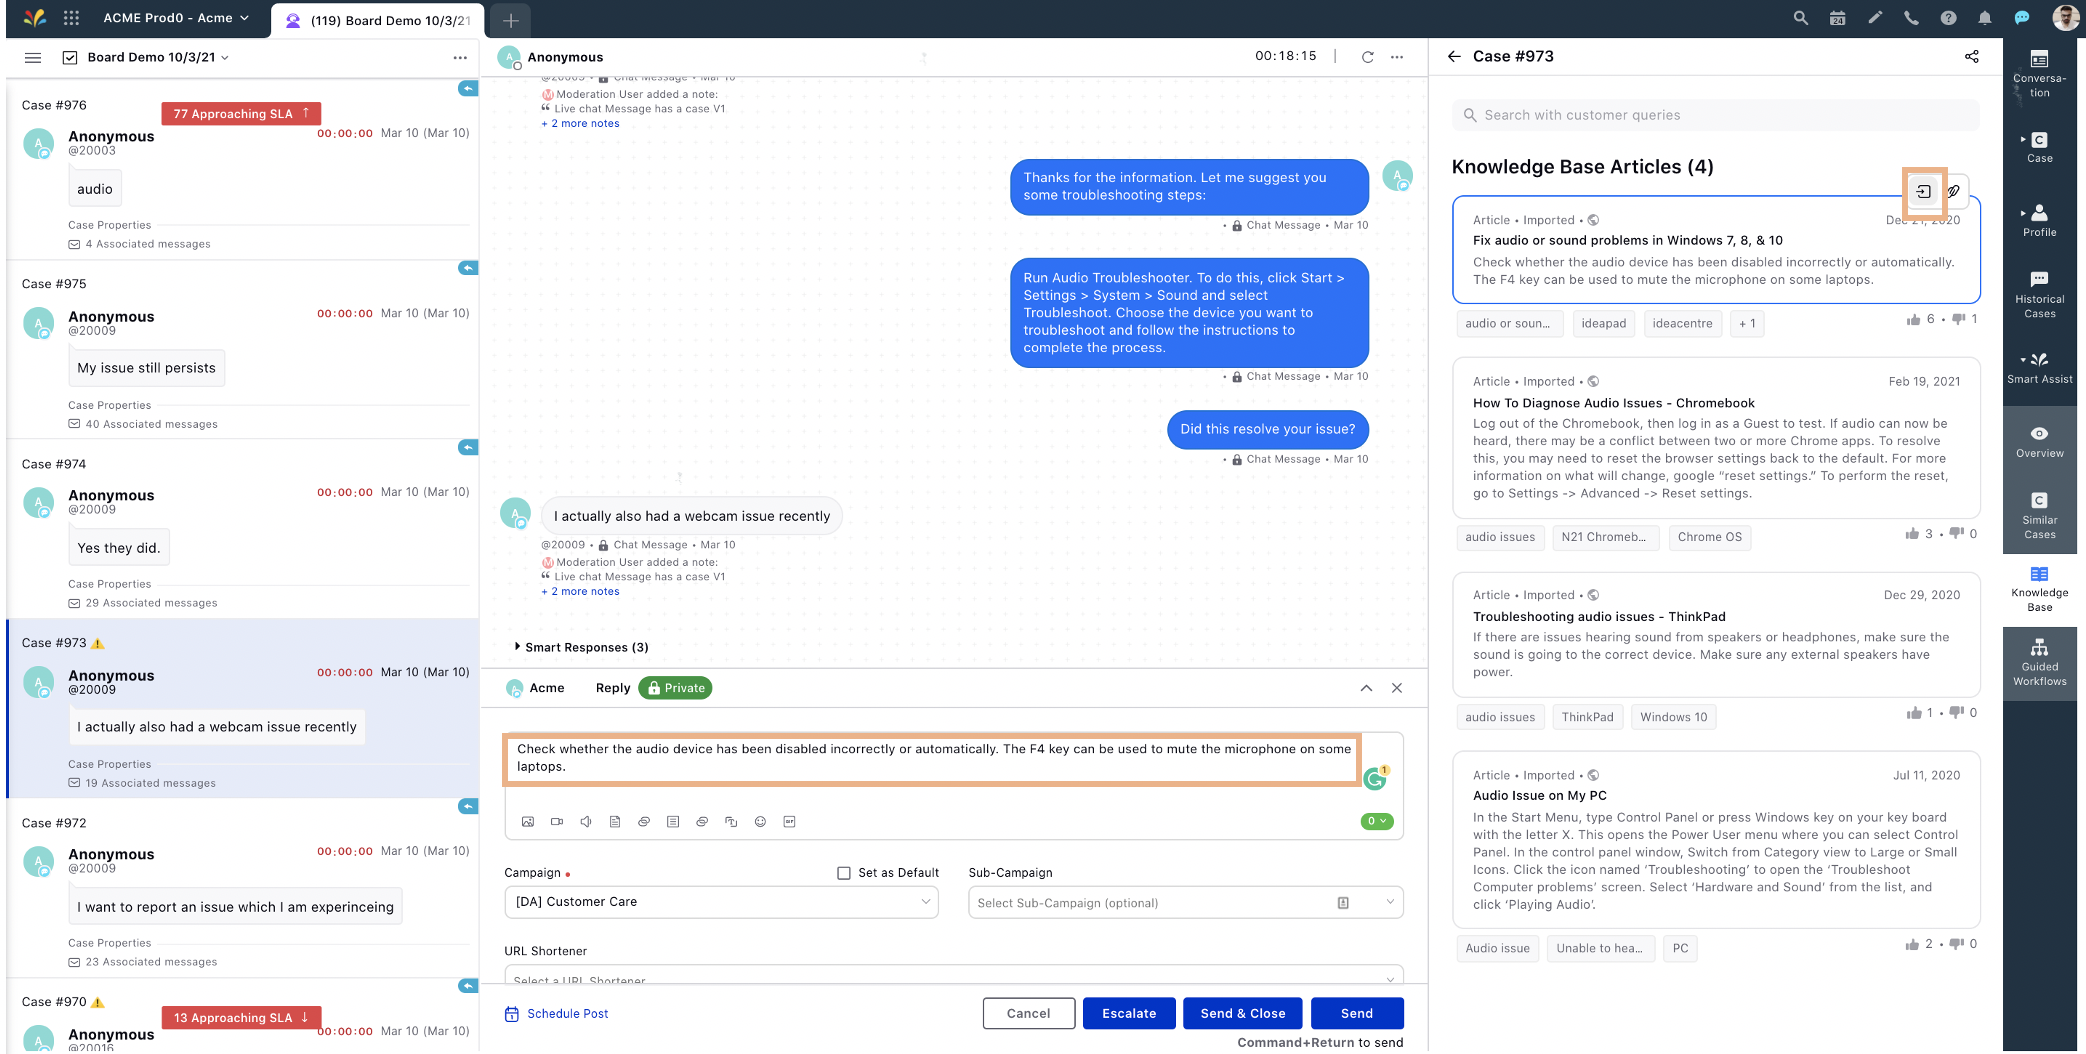Expand Smart Responses (3)
Screen dimensions: 2086x1054
click(581, 647)
